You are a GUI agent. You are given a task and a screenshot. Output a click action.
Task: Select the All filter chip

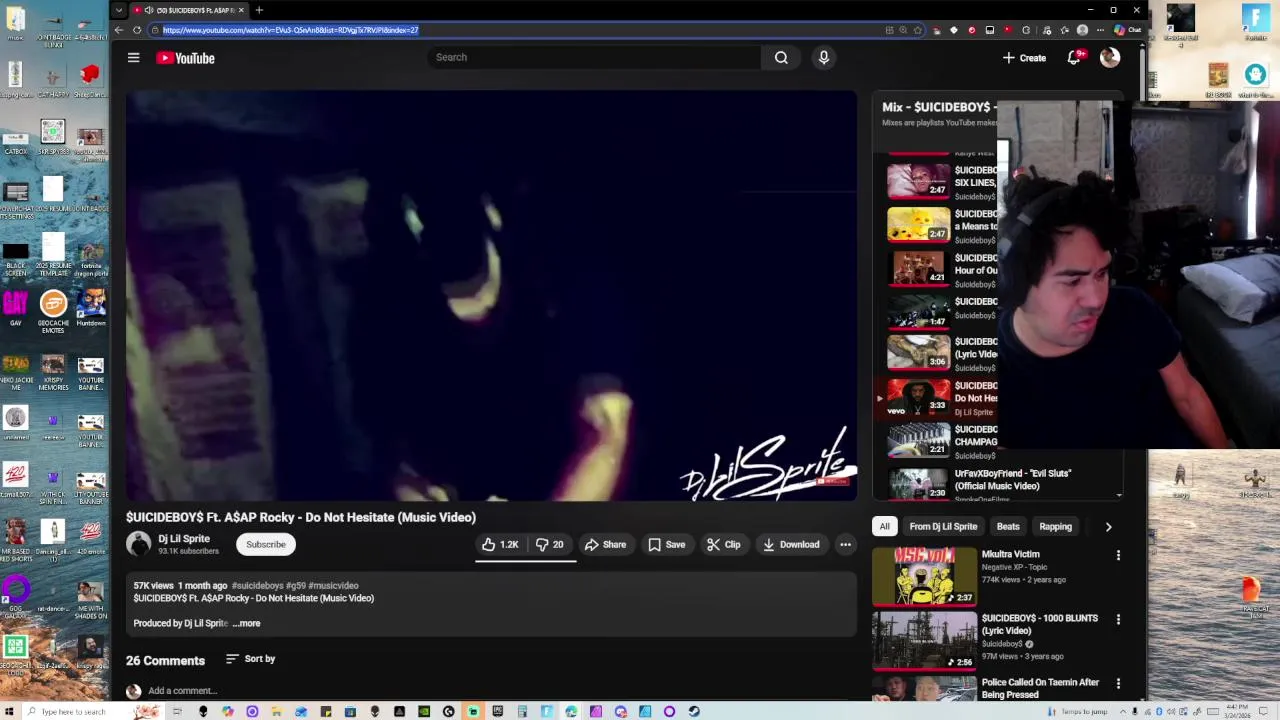point(884,526)
